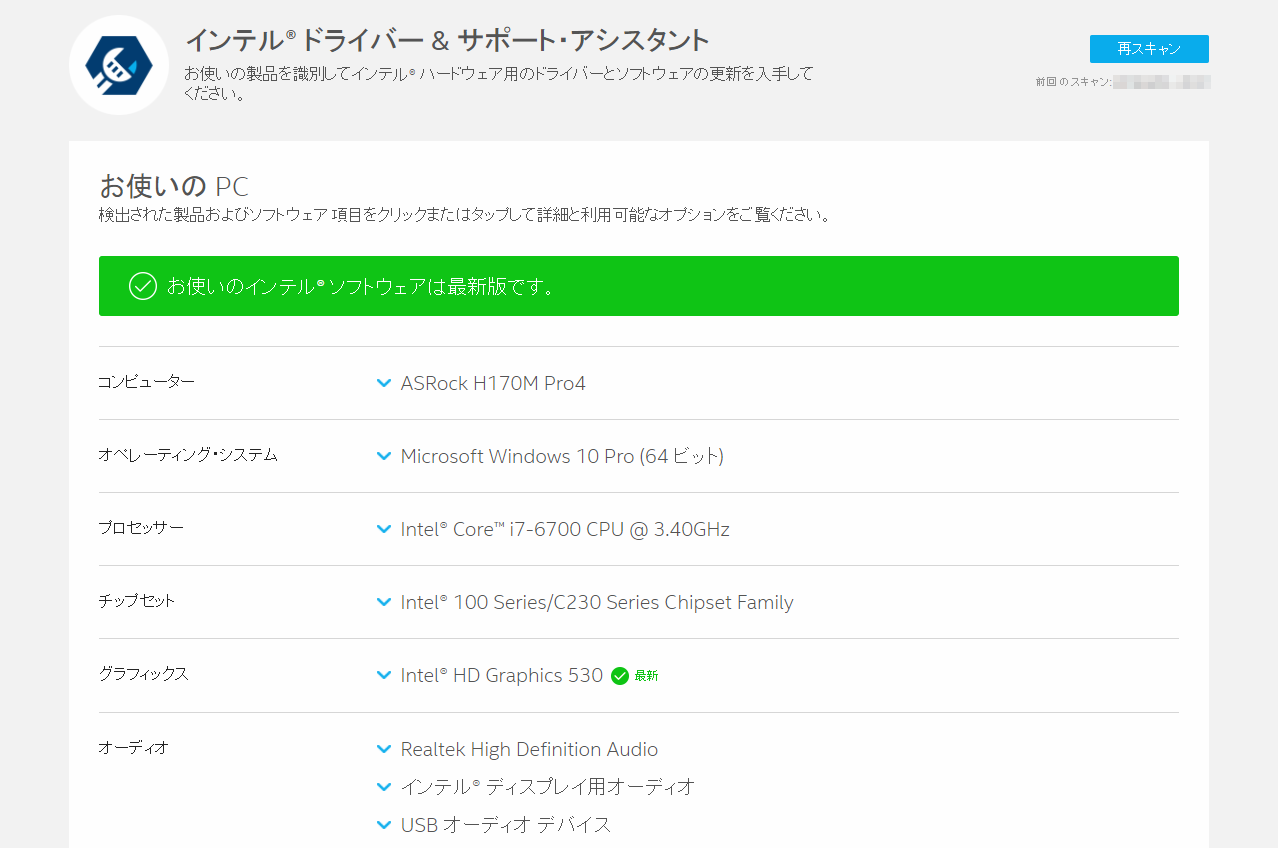Click the 前回のスキャン timestamp text

(1123, 82)
